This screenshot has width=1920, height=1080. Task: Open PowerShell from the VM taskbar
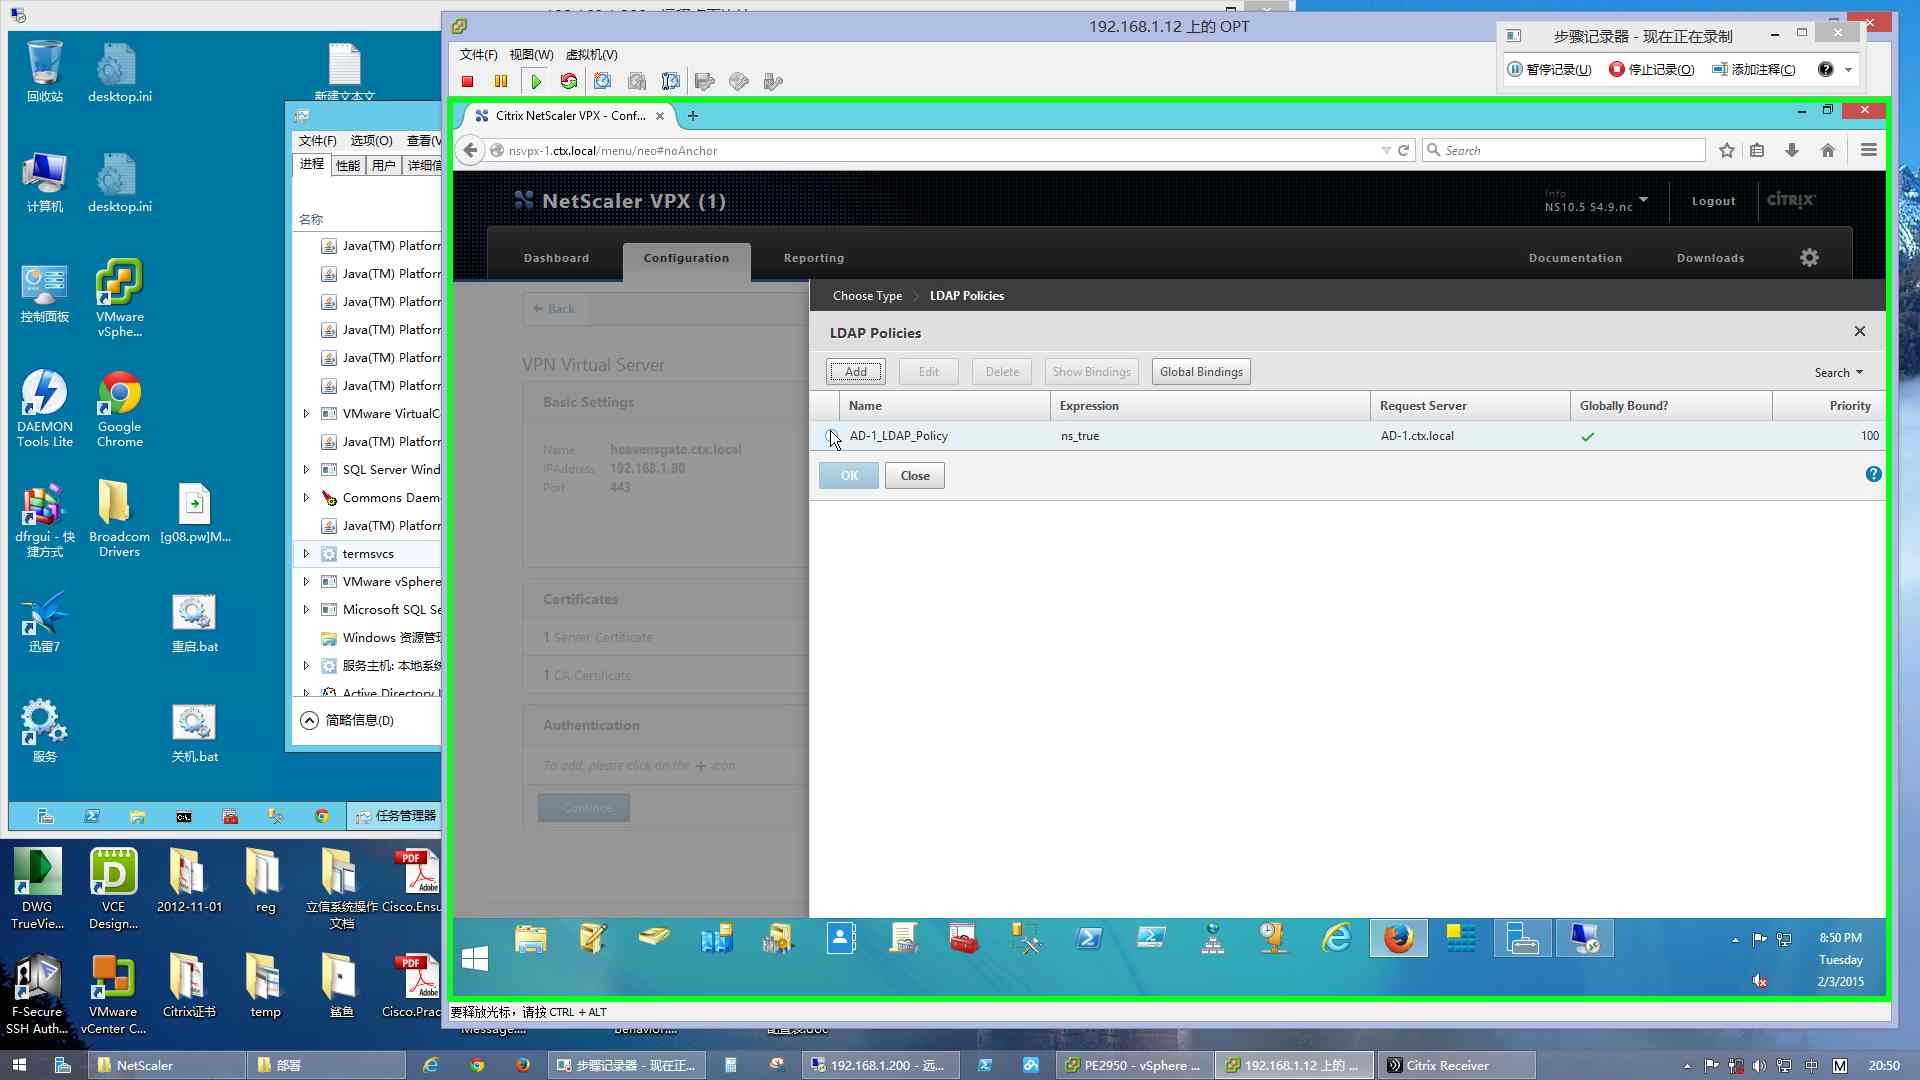(1089, 939)
